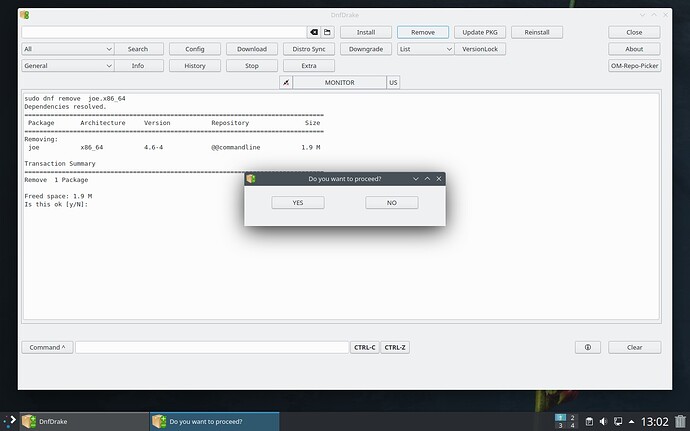Open the List dropdown
The width and height of the screenshot is (690, 431).
(426, 49)
